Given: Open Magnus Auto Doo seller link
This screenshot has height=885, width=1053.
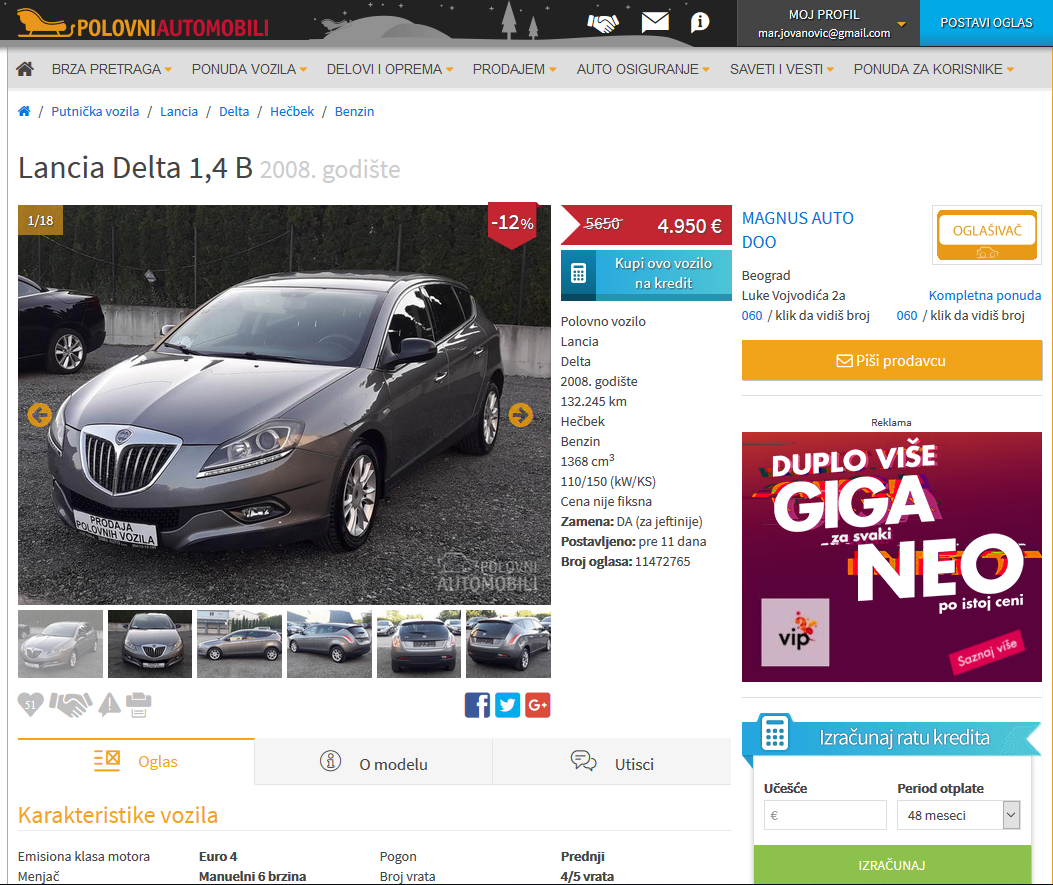Looking at the screenshot, I should [x=797, y=230].
